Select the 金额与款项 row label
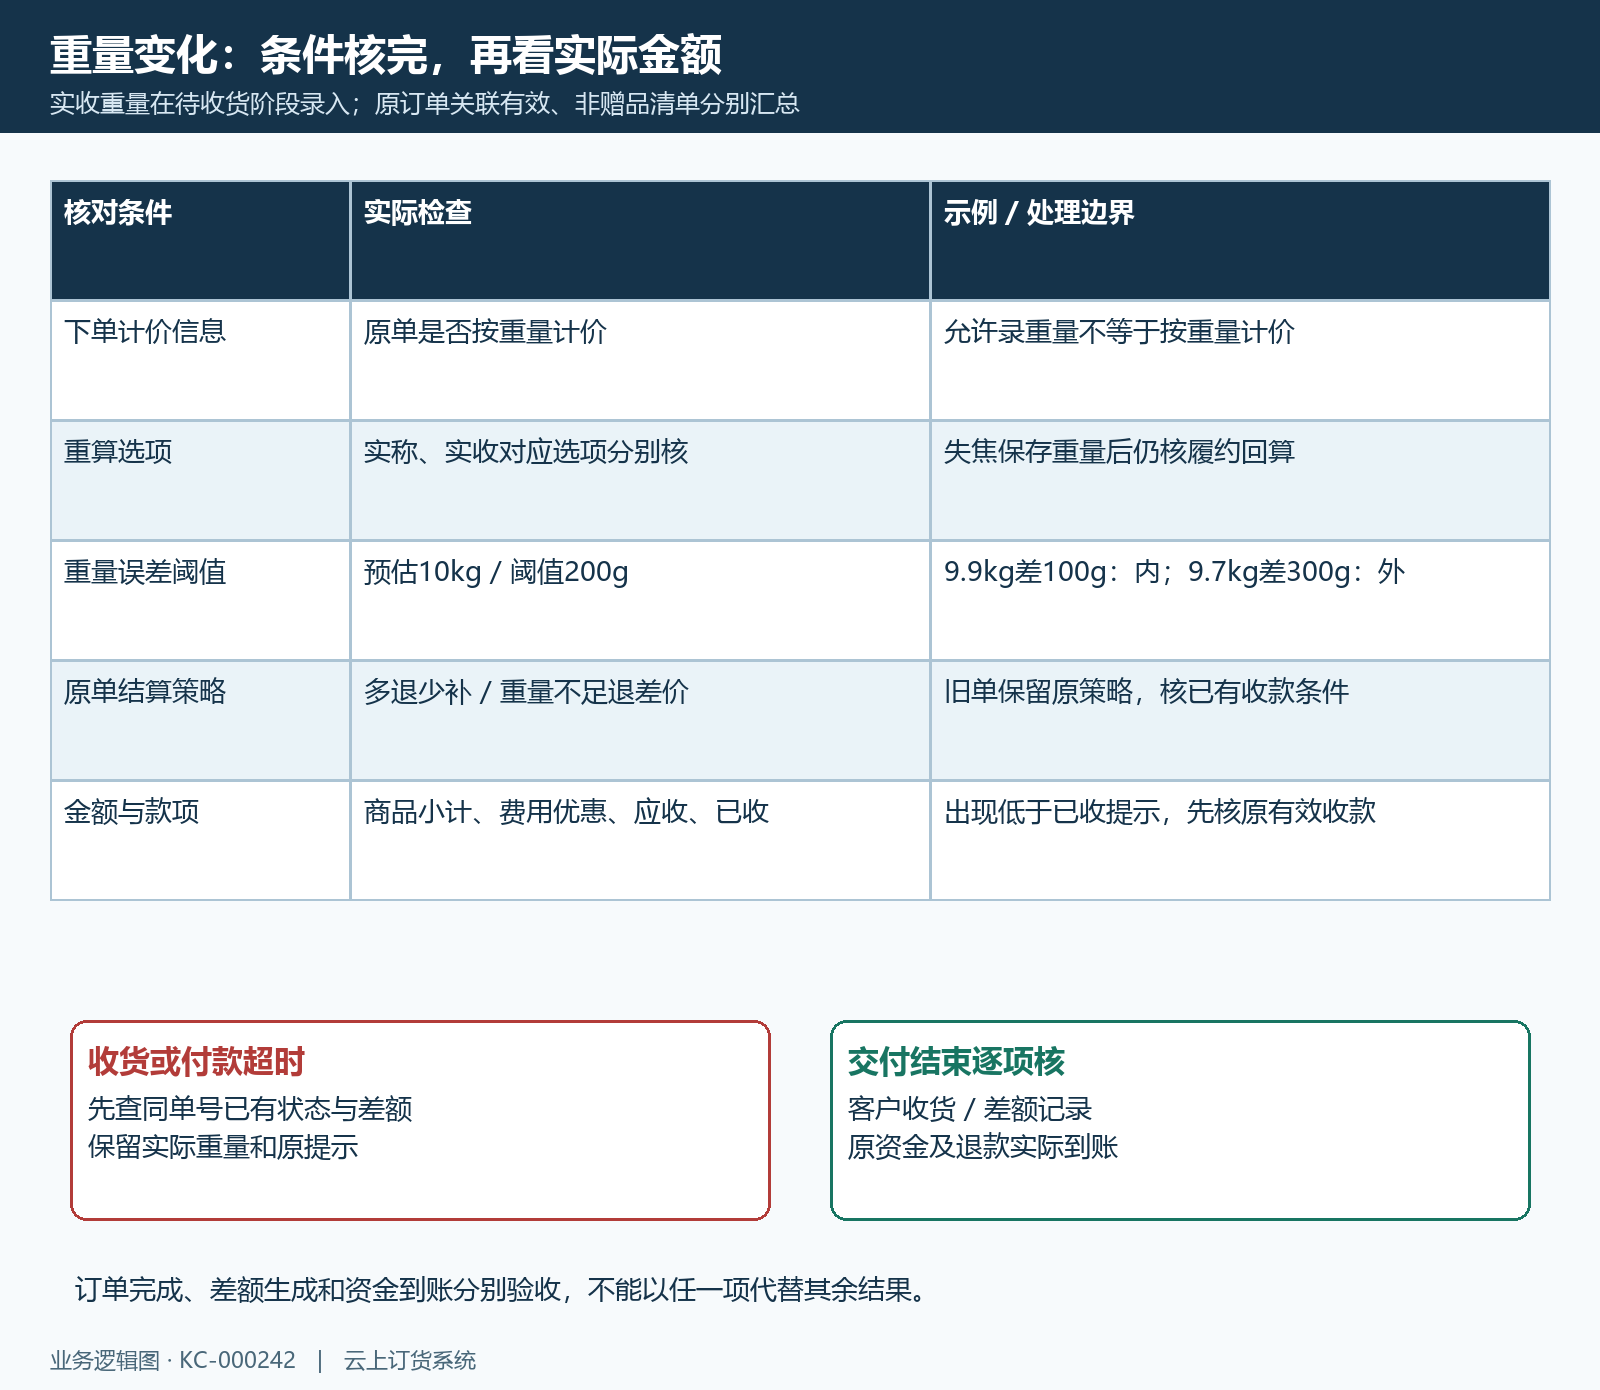Viewport: 1600px width, 1390px height. click(200, 840)
